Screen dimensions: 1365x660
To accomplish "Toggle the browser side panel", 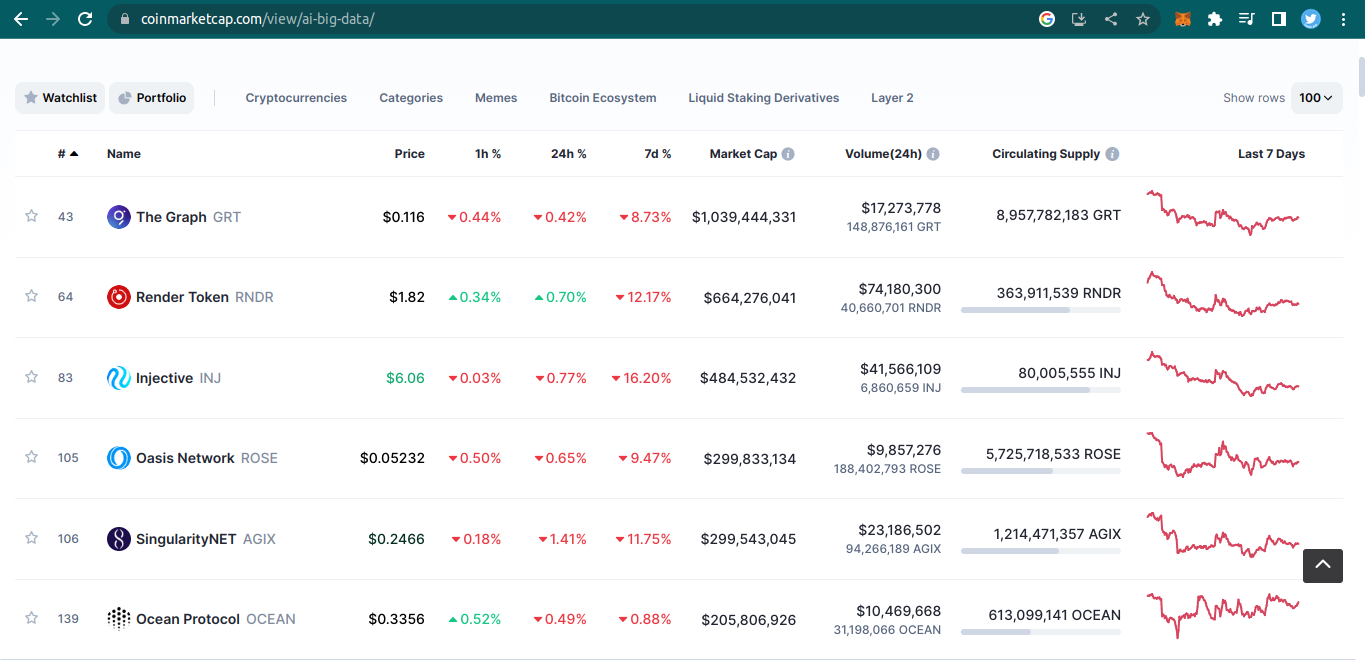I will (x=1279, y=19).
